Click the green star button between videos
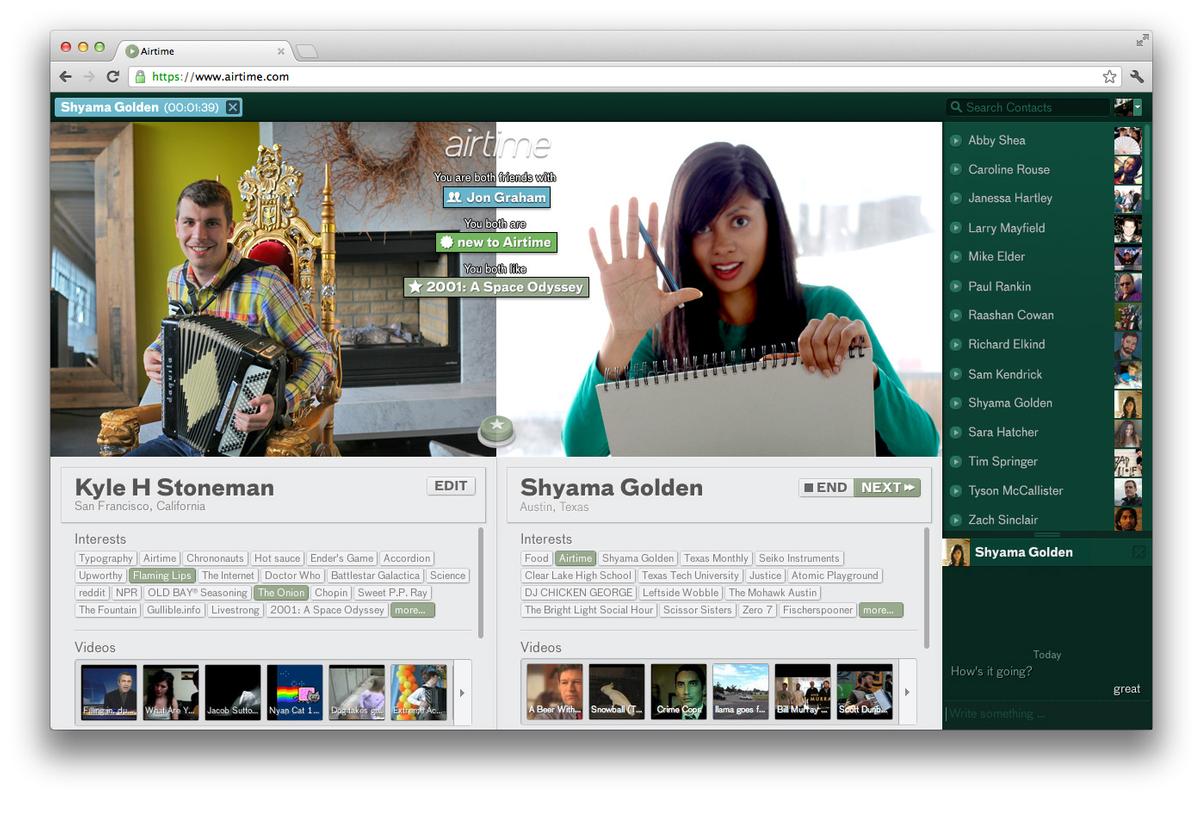The width and height of the screenshot is (1200, 818). (x=496, y=430)
